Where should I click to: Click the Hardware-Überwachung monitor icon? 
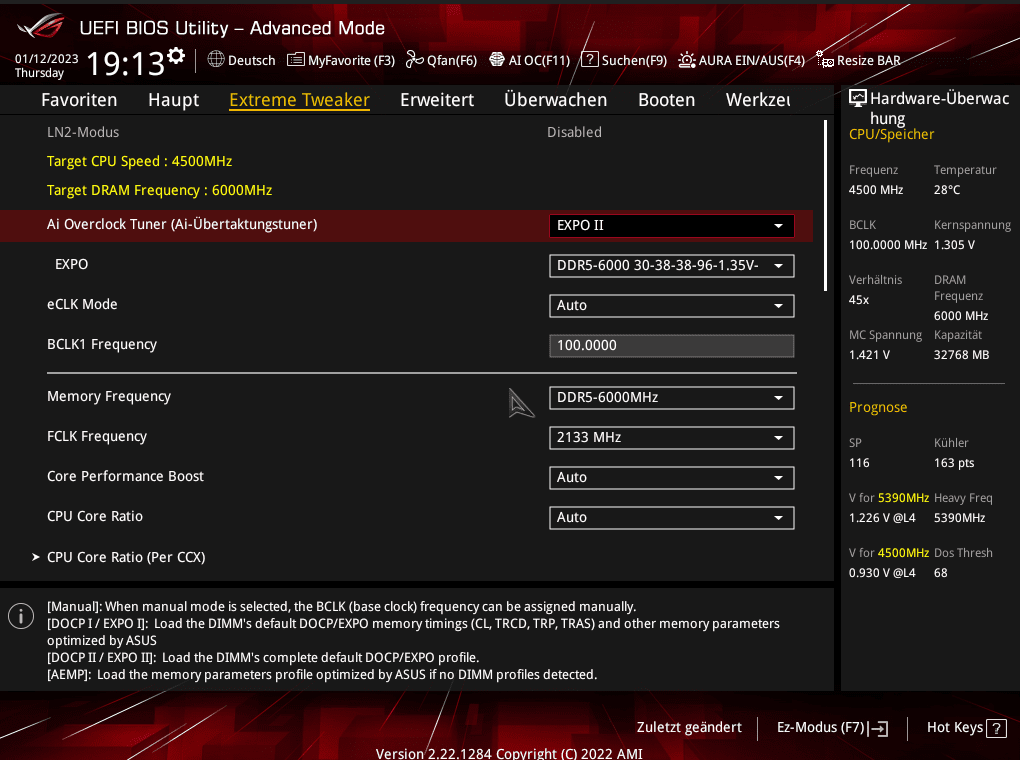[857, 98]
